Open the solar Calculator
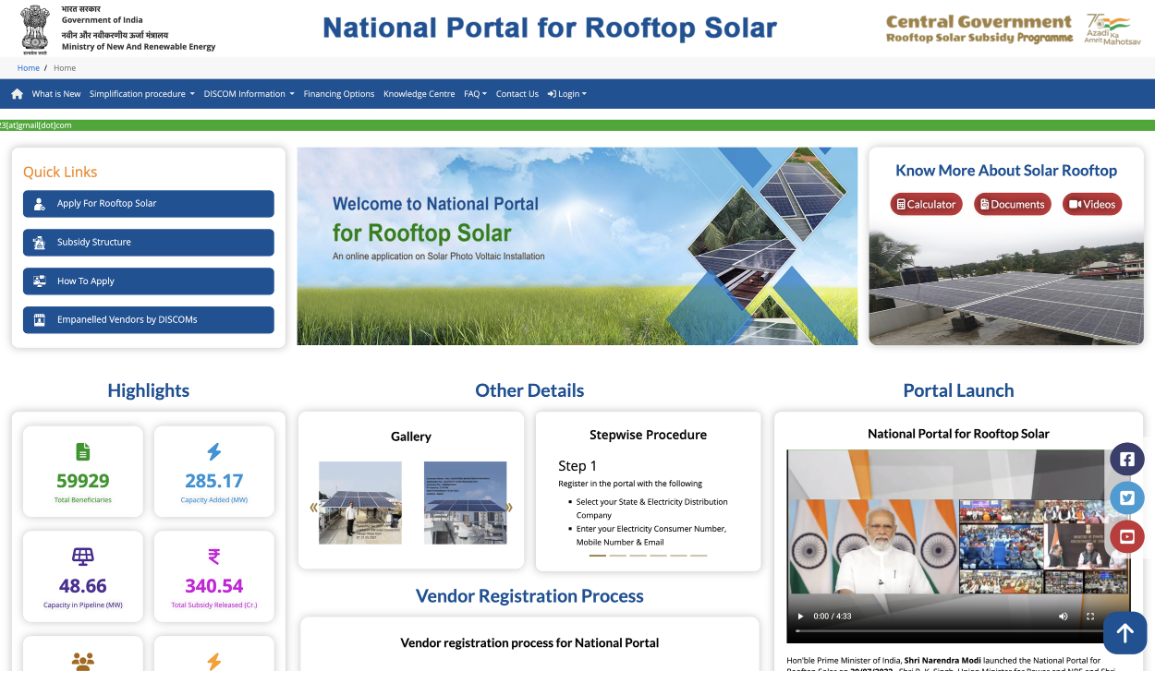The height and width of the screenshot is (682, 1156). pos(926,204)
